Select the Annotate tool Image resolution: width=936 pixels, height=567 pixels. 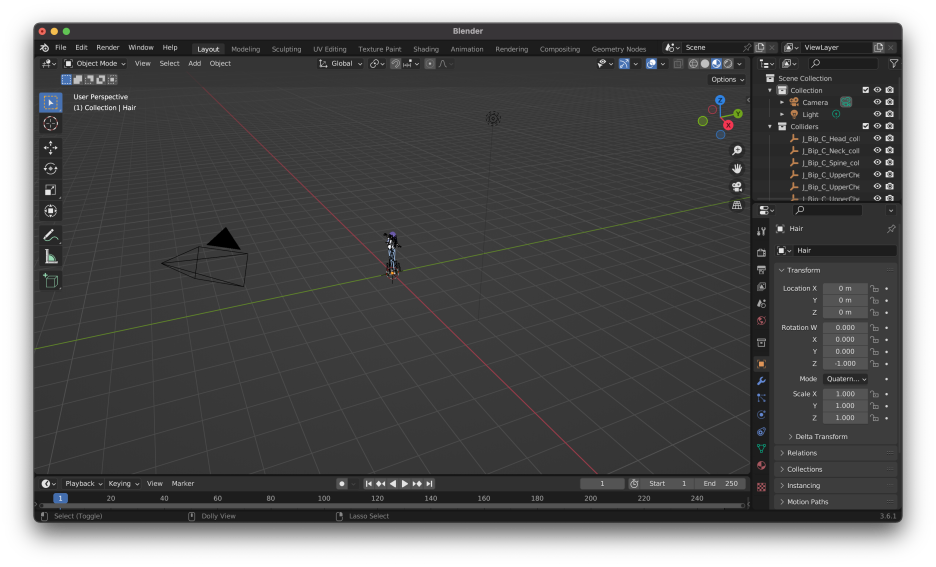point(51,236)
